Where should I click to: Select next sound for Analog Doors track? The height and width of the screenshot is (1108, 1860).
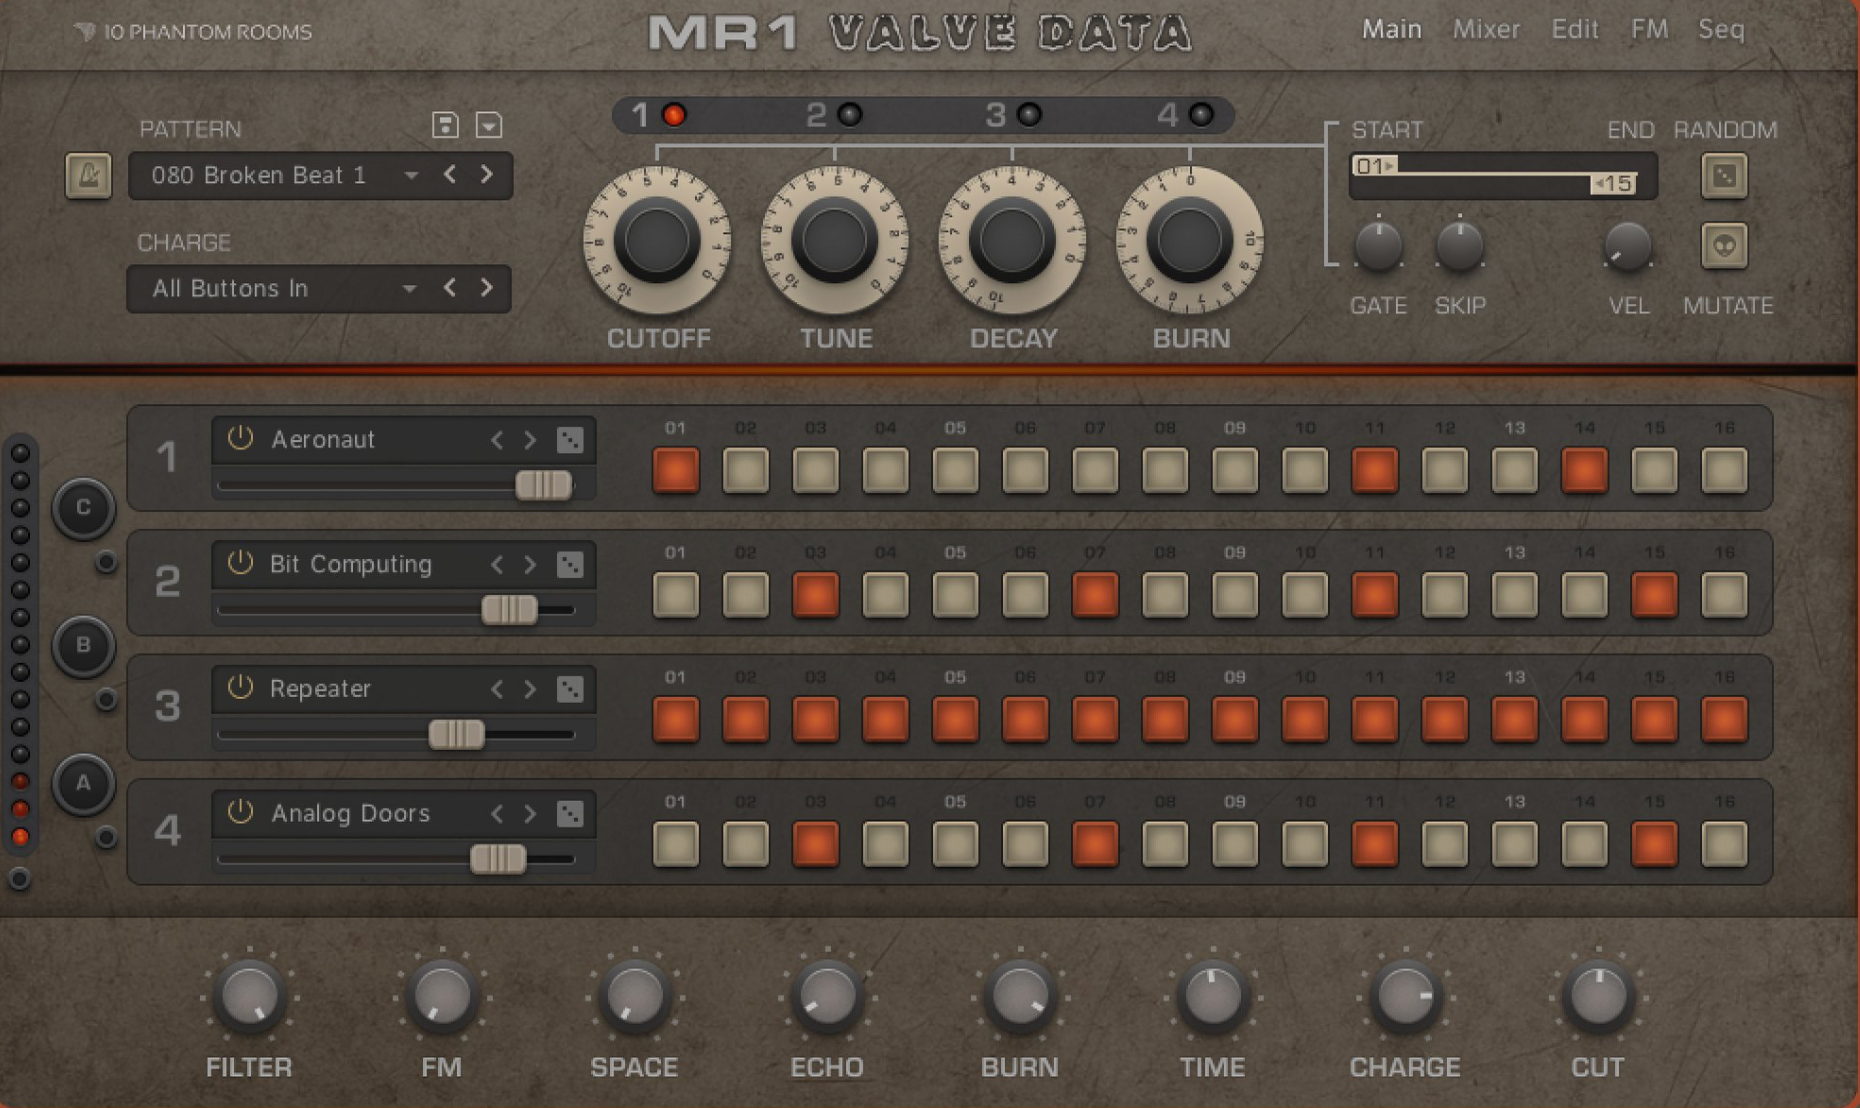pos(530,814)
